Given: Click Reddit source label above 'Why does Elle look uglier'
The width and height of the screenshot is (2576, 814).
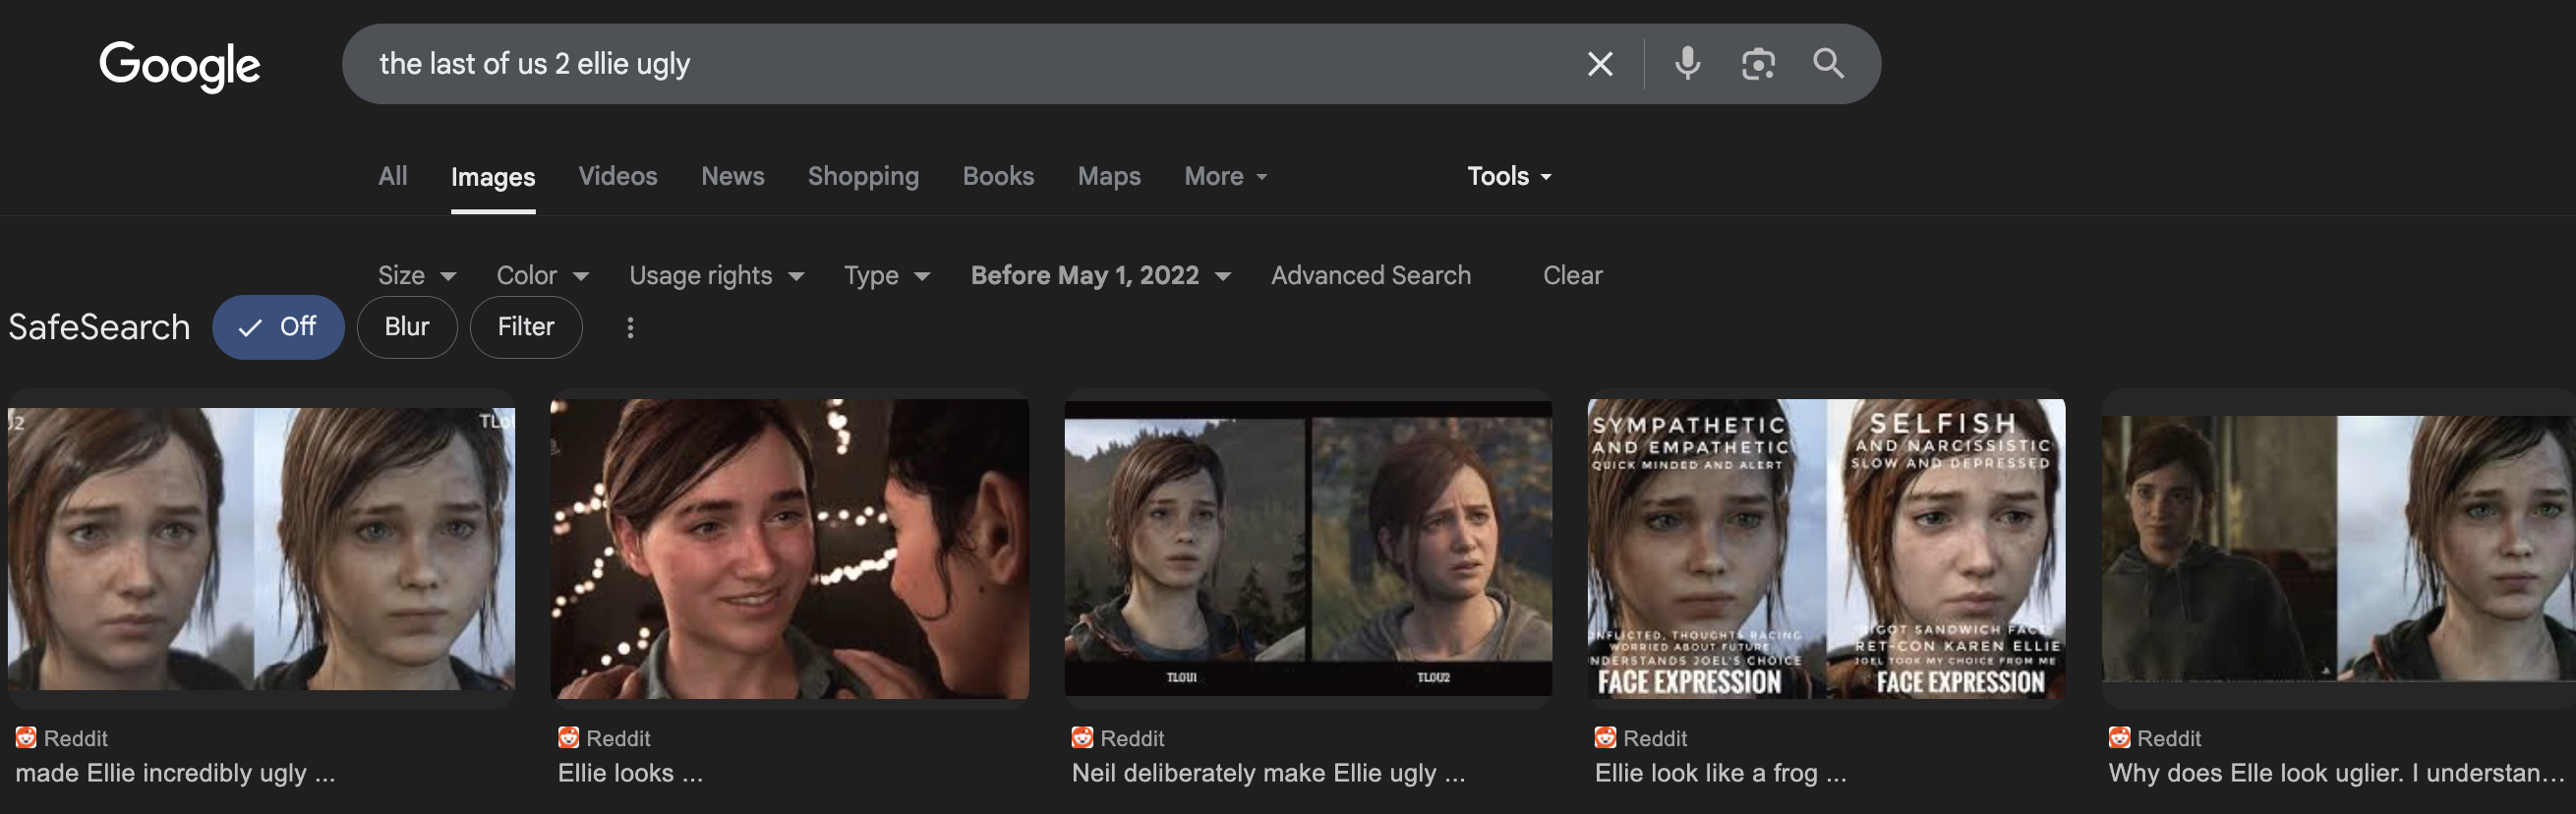Looking at the screenshot, I should 2169,738.
